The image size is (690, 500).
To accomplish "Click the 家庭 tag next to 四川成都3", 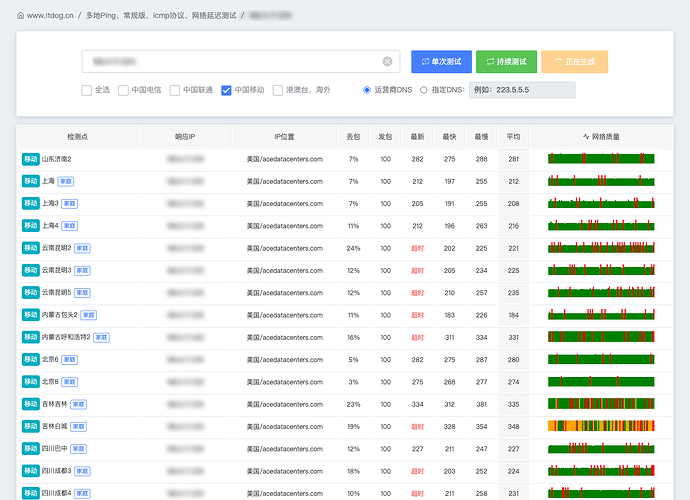I will pos(82,471).
